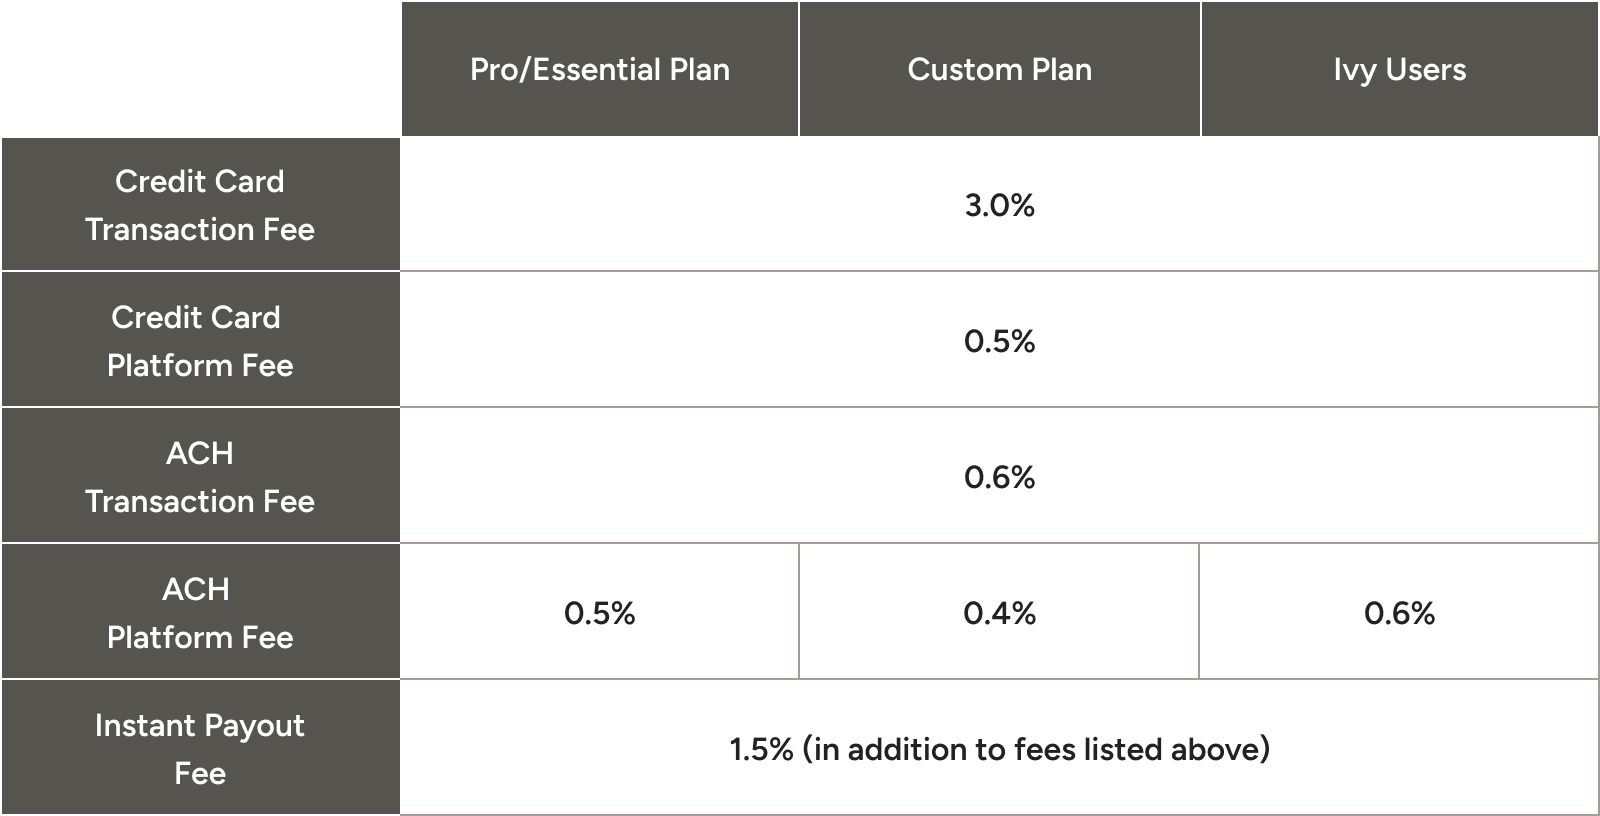Click the 0.4% ACH Platform Fee for Custom Plan
This screenshot has height=816, width=1600.
[x=999, y=613]
